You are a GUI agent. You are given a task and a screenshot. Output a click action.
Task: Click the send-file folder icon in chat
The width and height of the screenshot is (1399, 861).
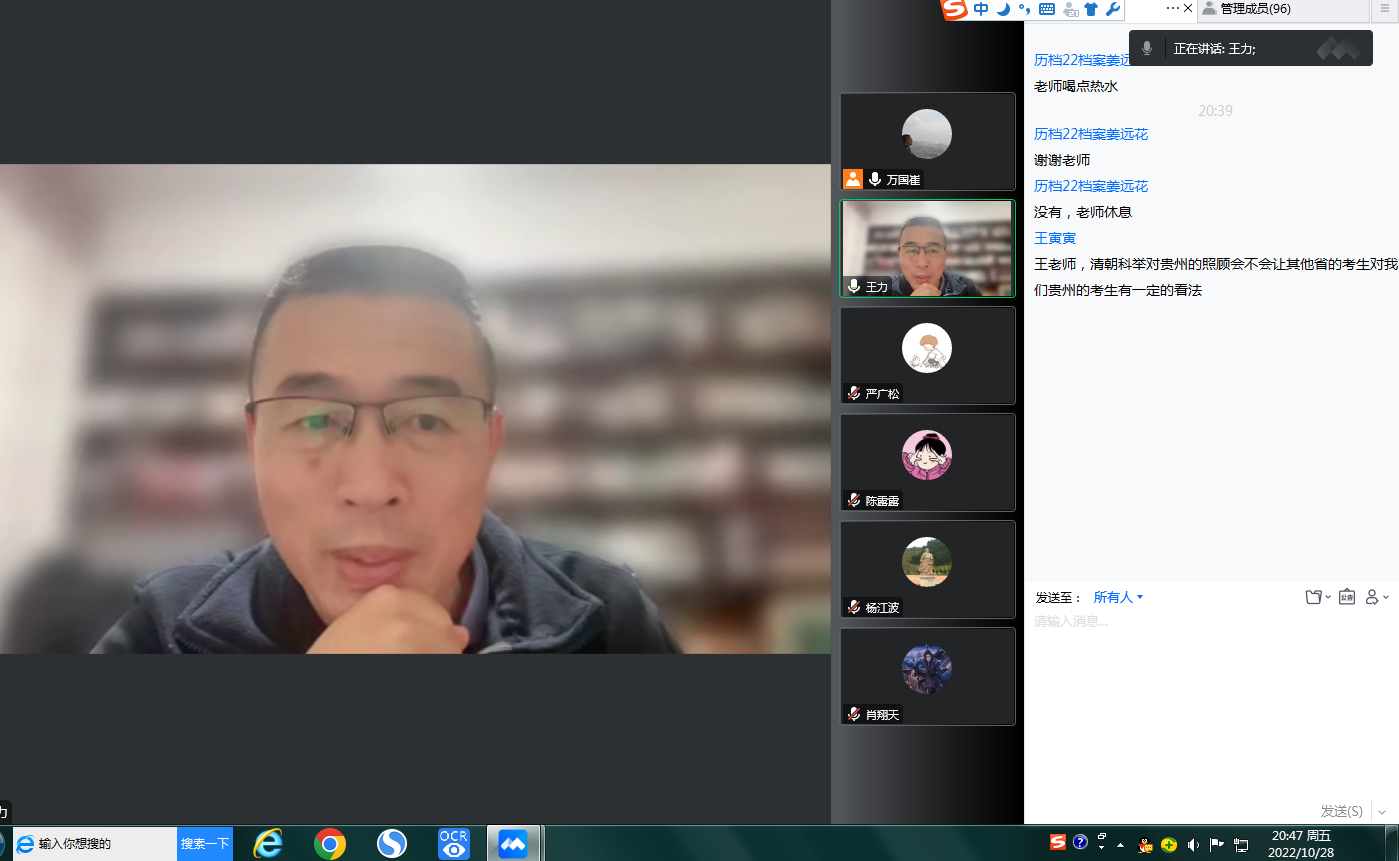tap(1314, 597)
